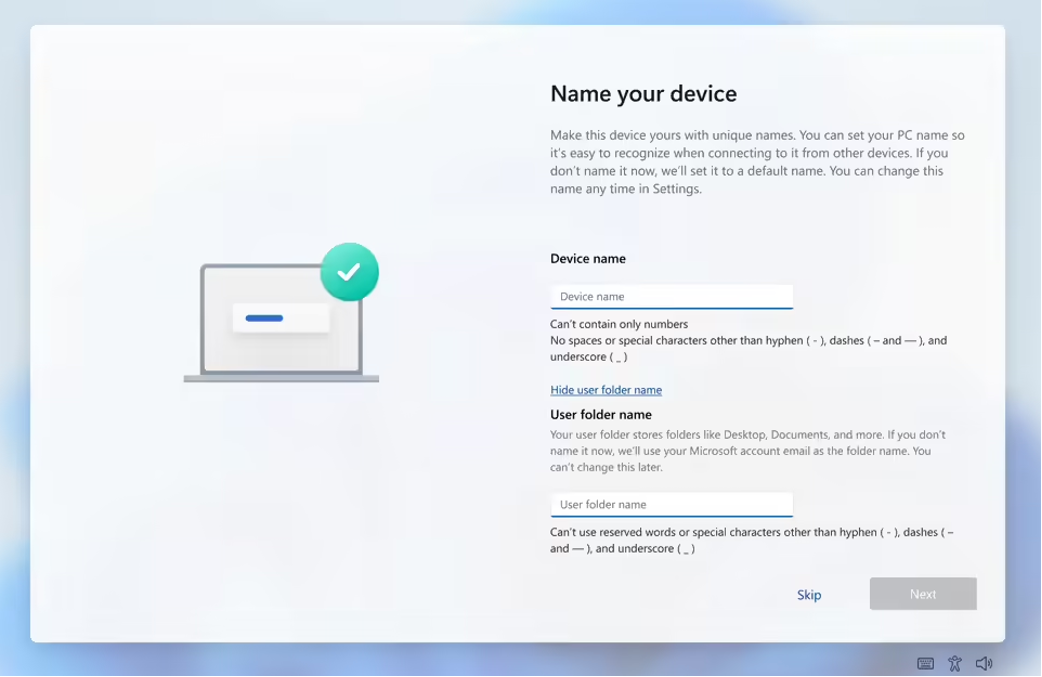Click the bold Device name label
The image size is (1042, 677).
587,258
